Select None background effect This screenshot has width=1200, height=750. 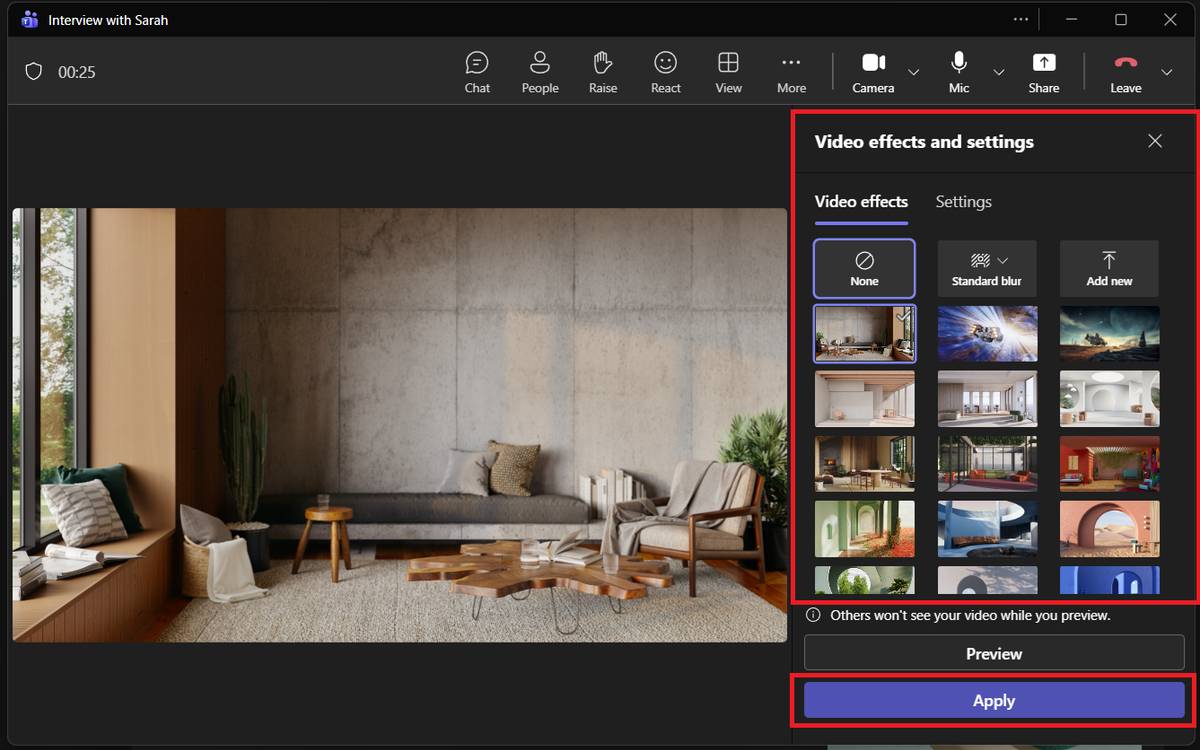click(x=864, y=269)
